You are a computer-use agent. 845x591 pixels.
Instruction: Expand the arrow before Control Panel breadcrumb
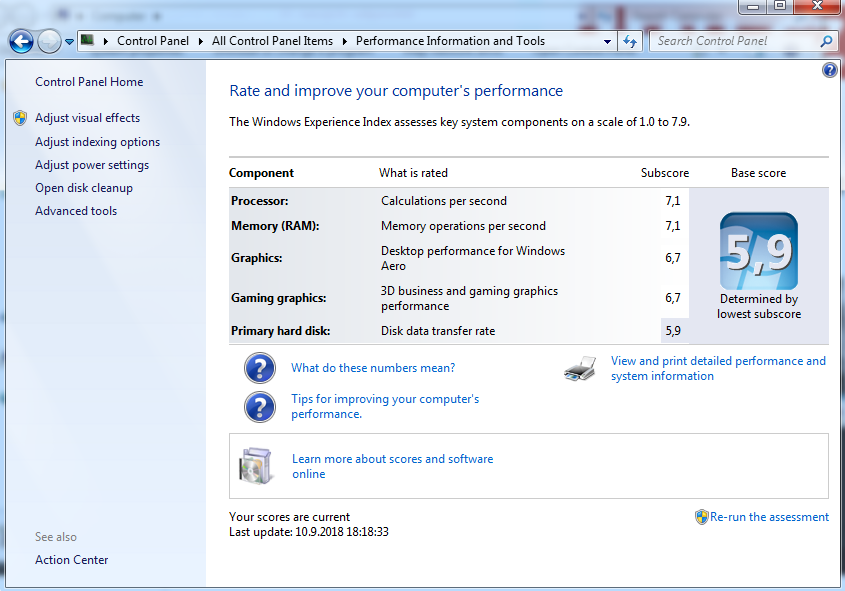pos(106,41)
